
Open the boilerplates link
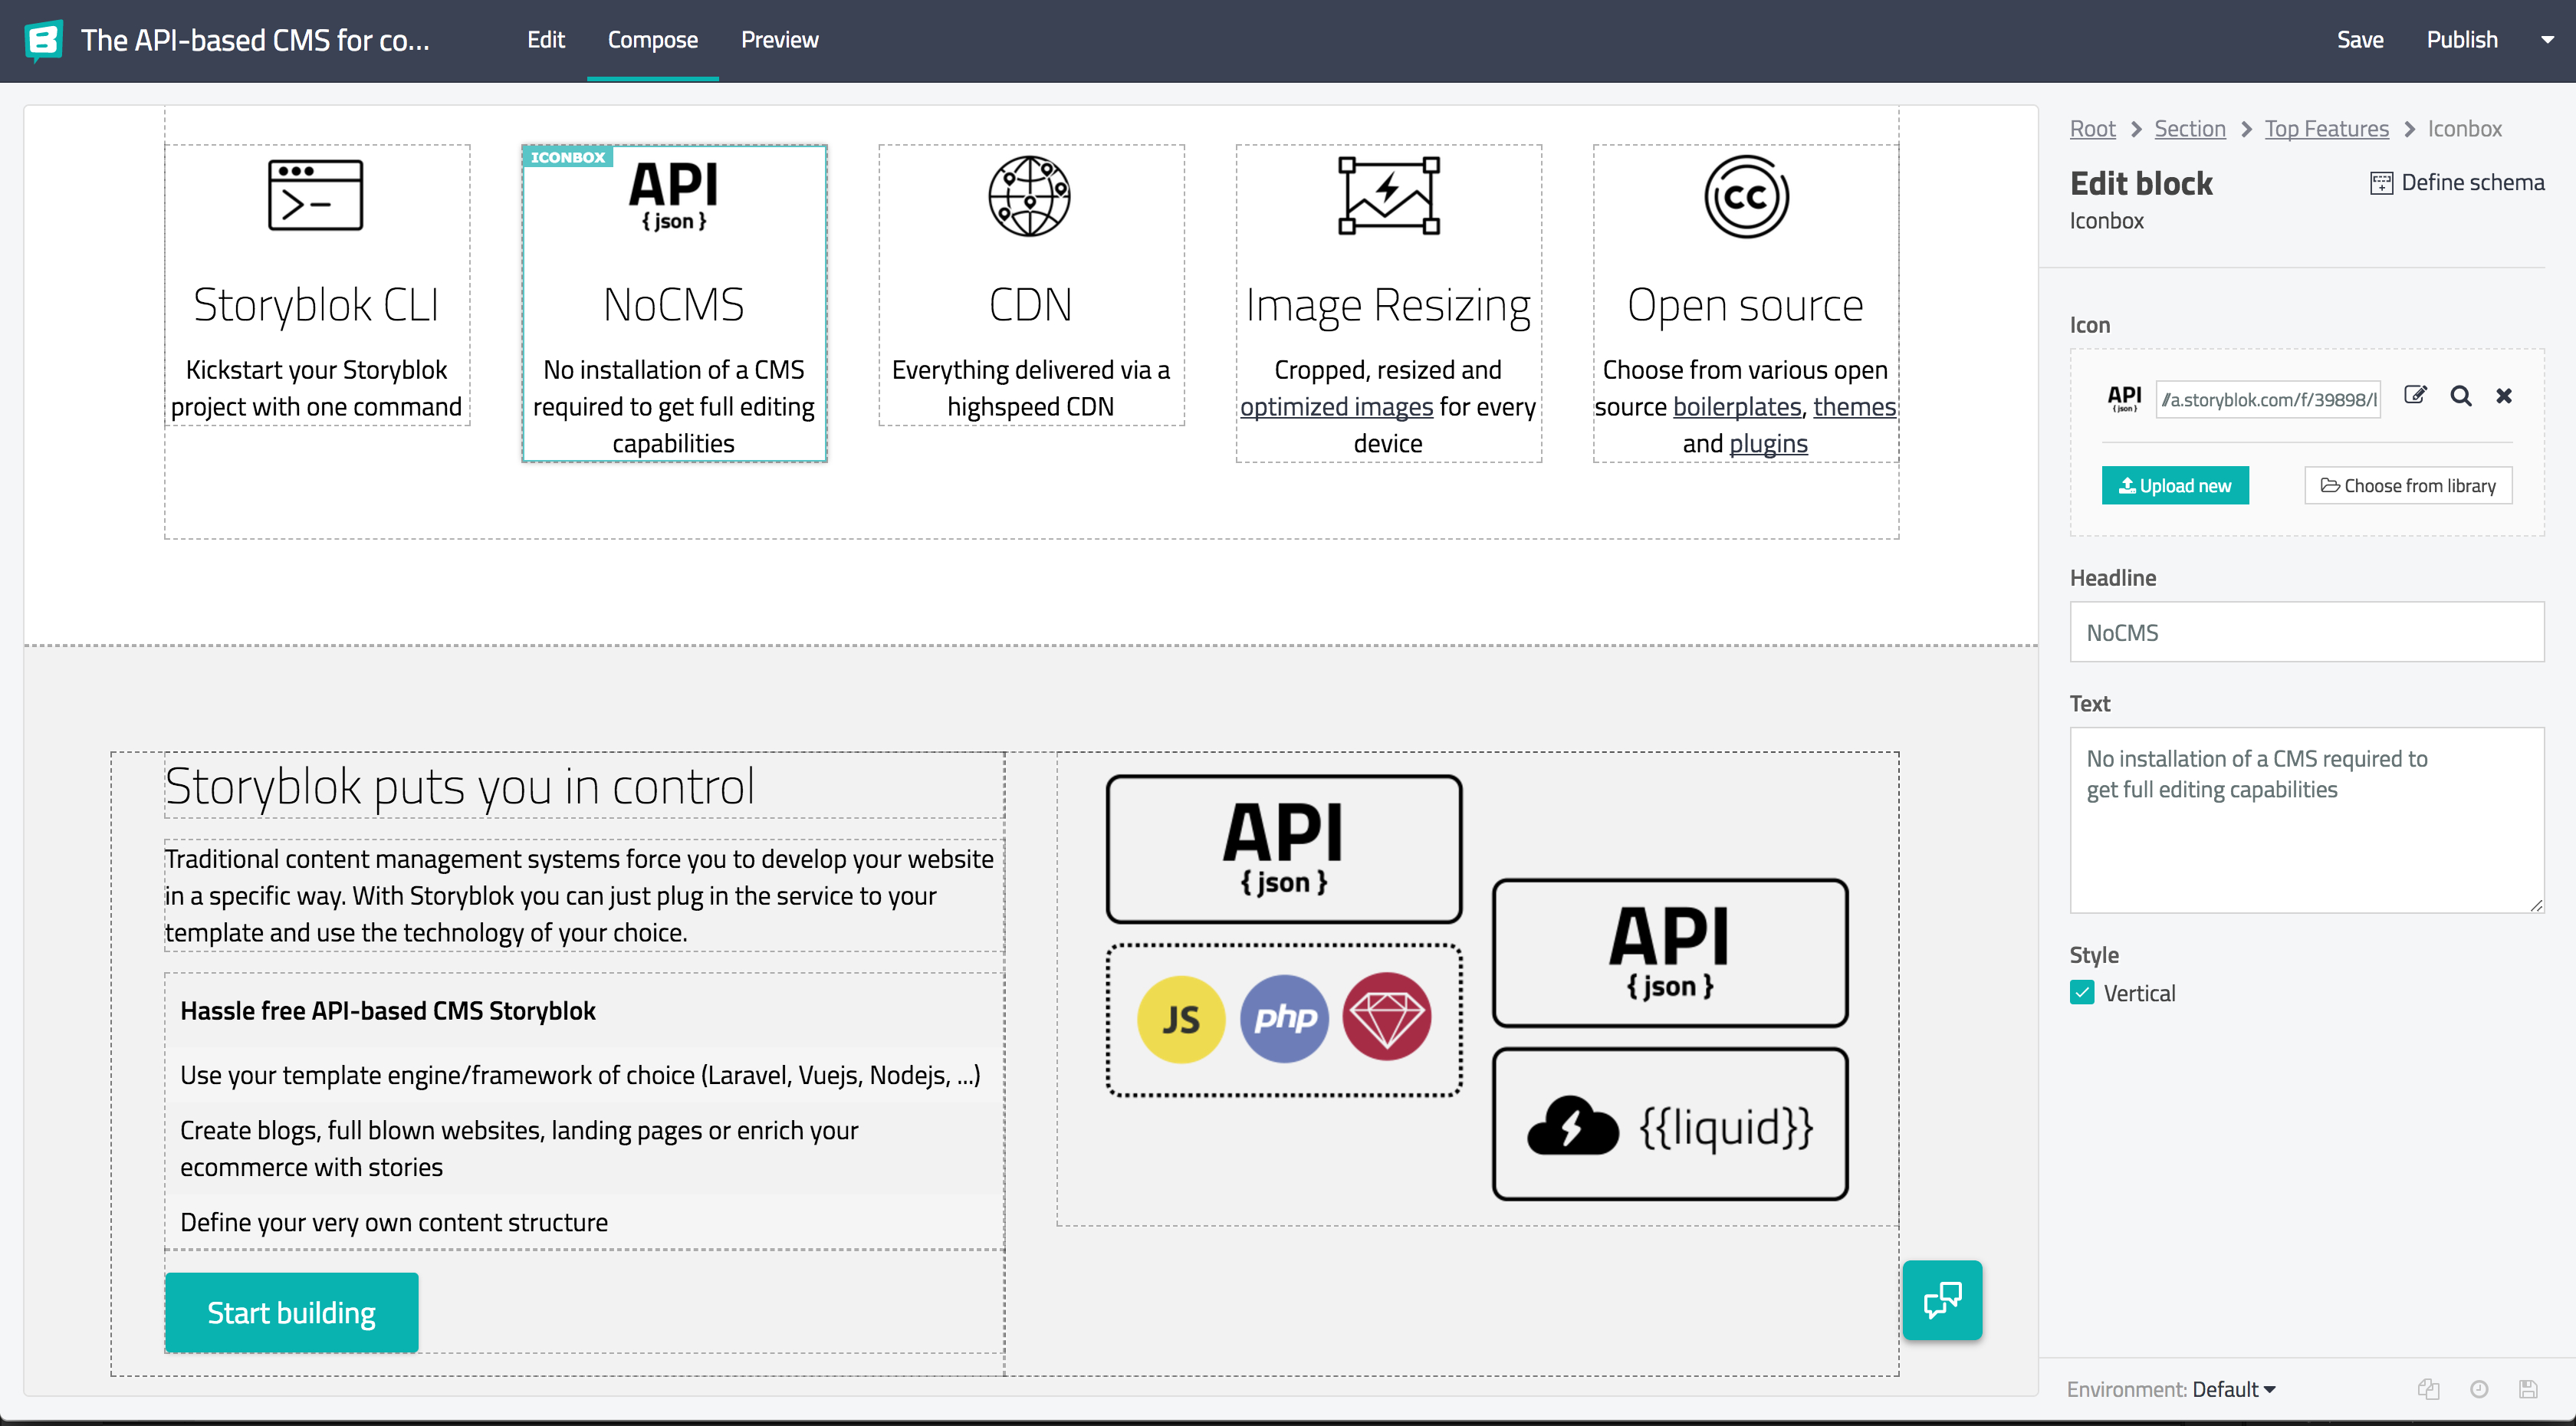coord(1736,406)
